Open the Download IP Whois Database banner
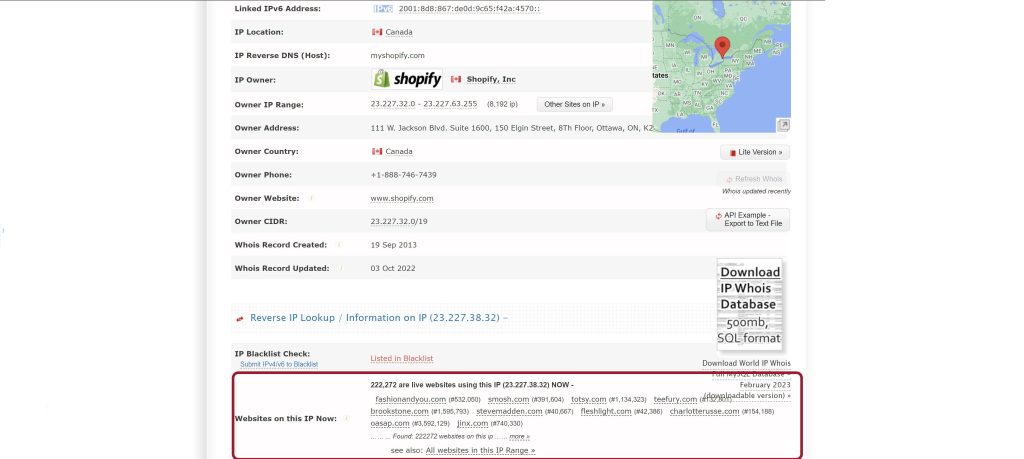Viewport: 1024px width, 459px height. pos(750,304)
